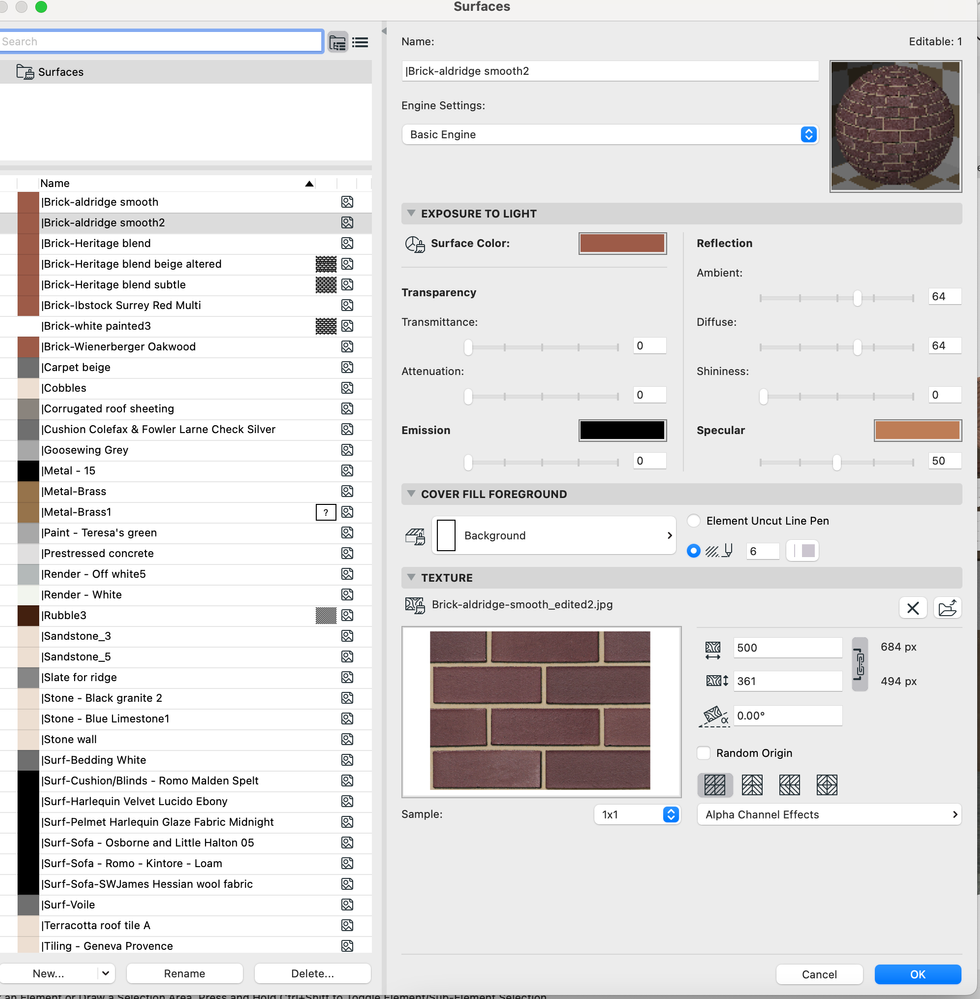Toggle the link between texture width and height
Viewport: 980px width, 999px height.
(858, 664)
